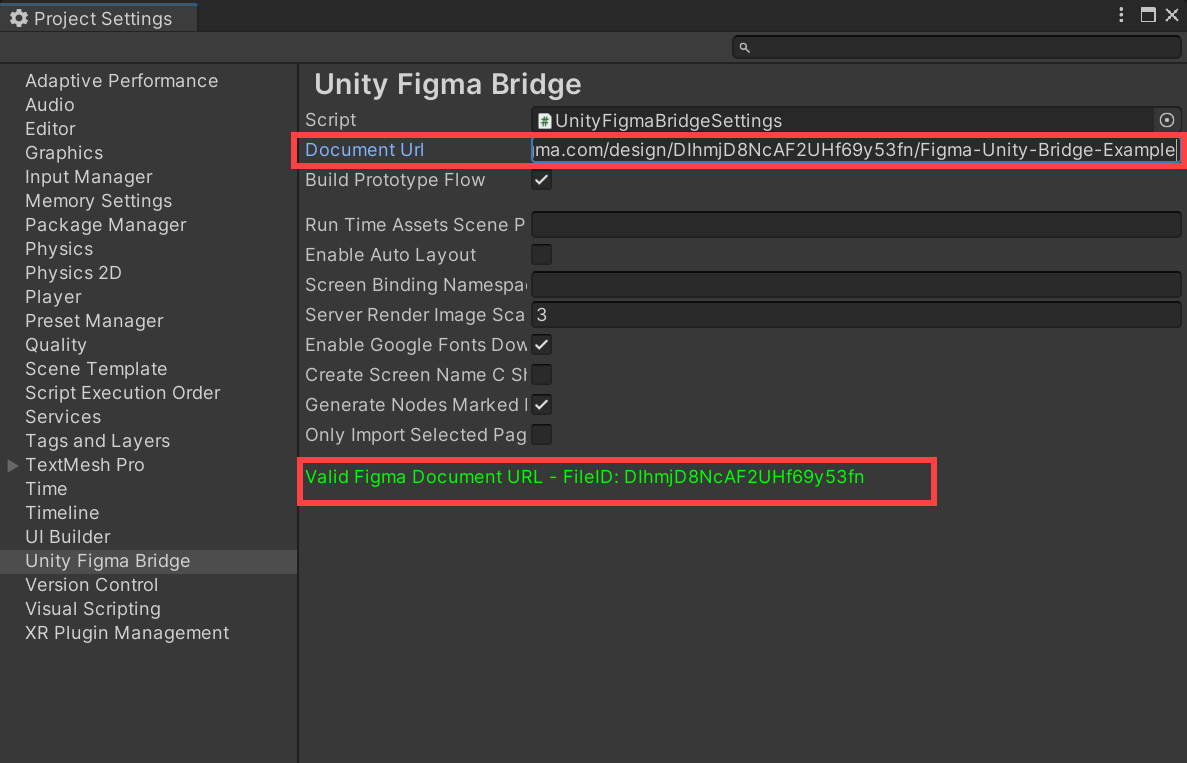Close the Project Settings window
Image resolution: width=1187 pixels, height=763 pixels.
pyautogui.click(x=1172, y=15)
